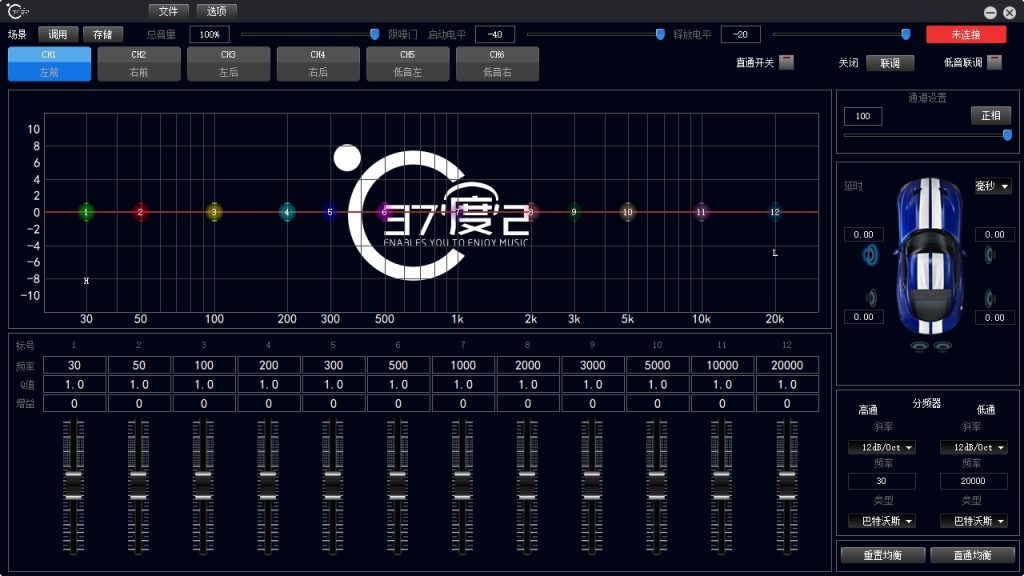Viewport: 1024px width, 576px height.
Task: Switch to the CH6 低音右 channel tab
Action: pos(497,63)
